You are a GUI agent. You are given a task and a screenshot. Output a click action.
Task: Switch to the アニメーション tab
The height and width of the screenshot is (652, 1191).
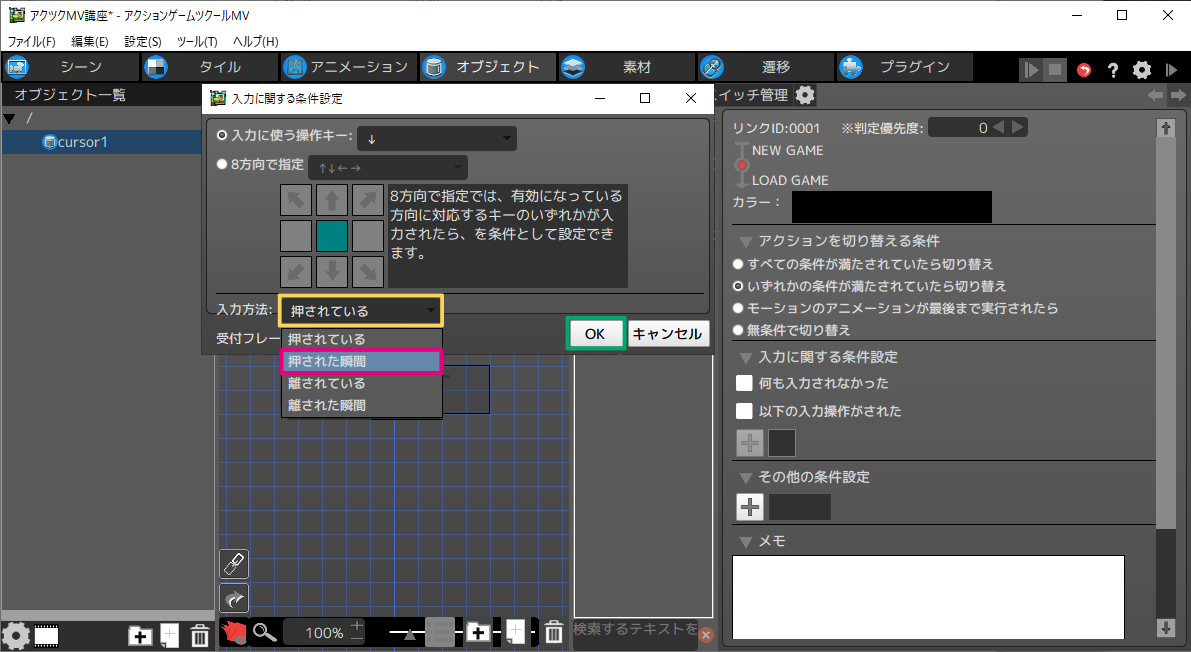[x=346, y=67]
